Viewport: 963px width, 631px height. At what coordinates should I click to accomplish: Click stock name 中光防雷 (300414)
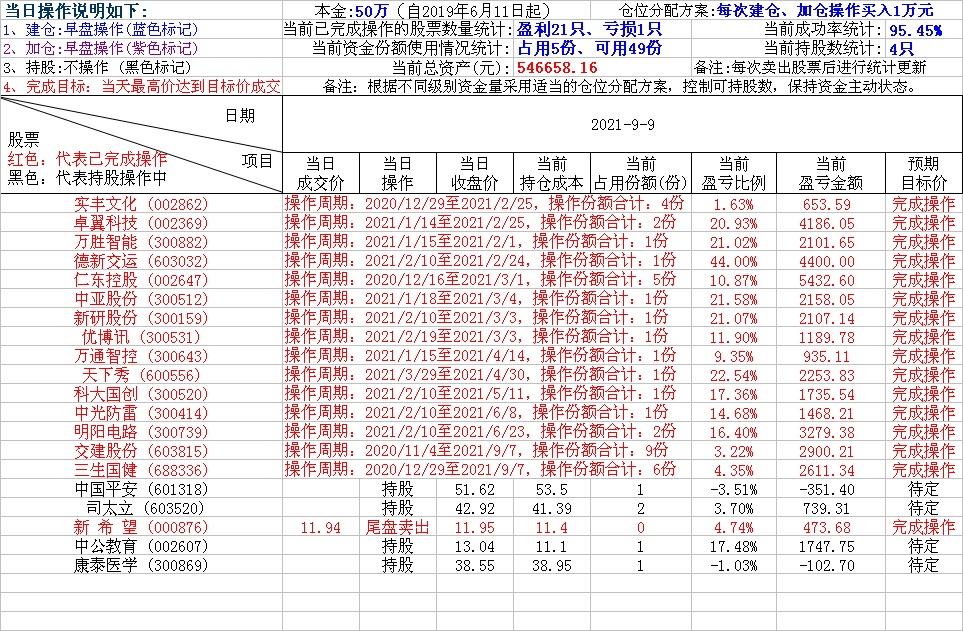tap(141, 413)
